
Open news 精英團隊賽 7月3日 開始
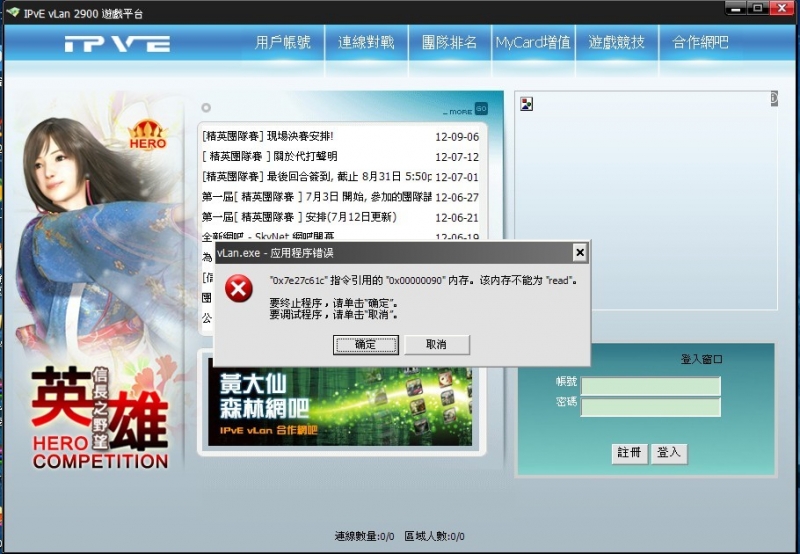[x=316, y=197]
